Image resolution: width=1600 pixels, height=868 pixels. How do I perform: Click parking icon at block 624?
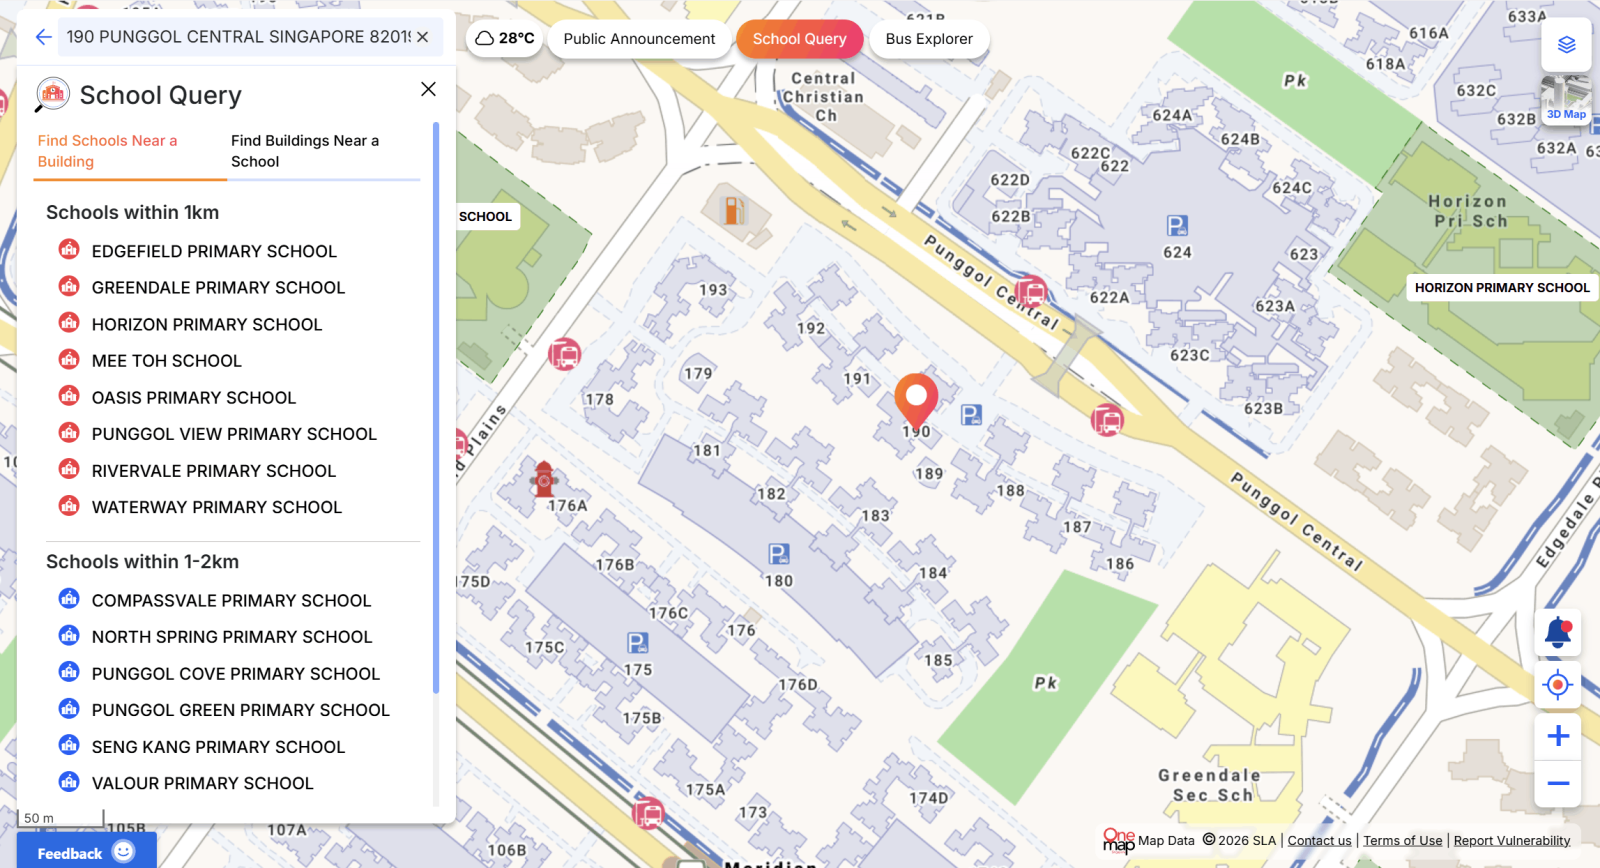1177,226
